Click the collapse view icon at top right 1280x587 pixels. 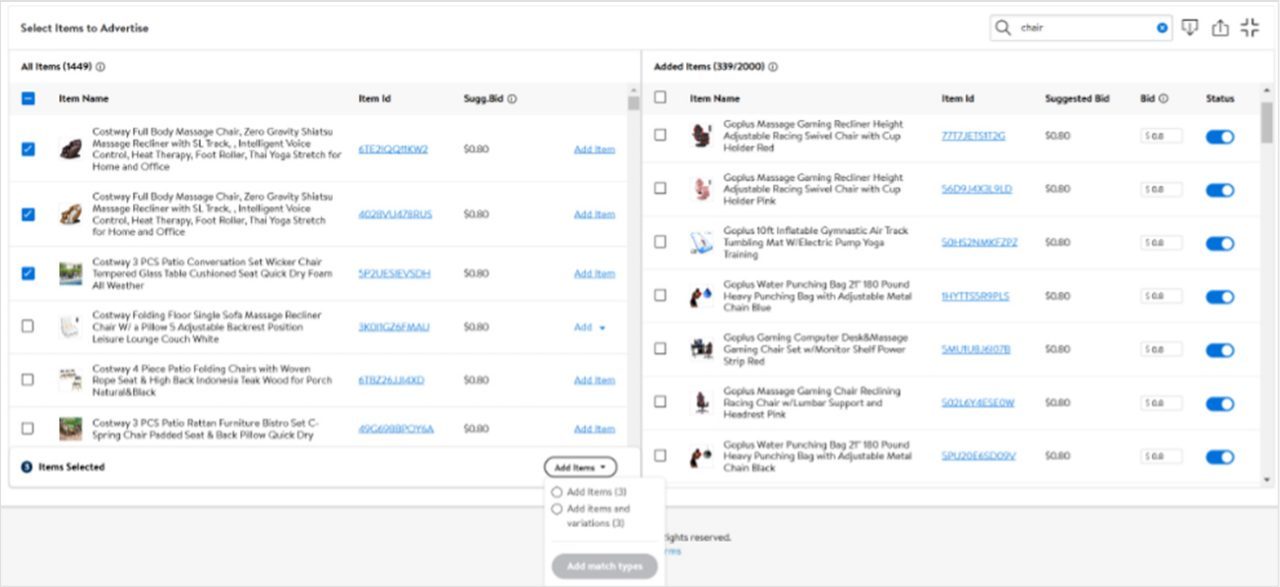point(1250,27)
